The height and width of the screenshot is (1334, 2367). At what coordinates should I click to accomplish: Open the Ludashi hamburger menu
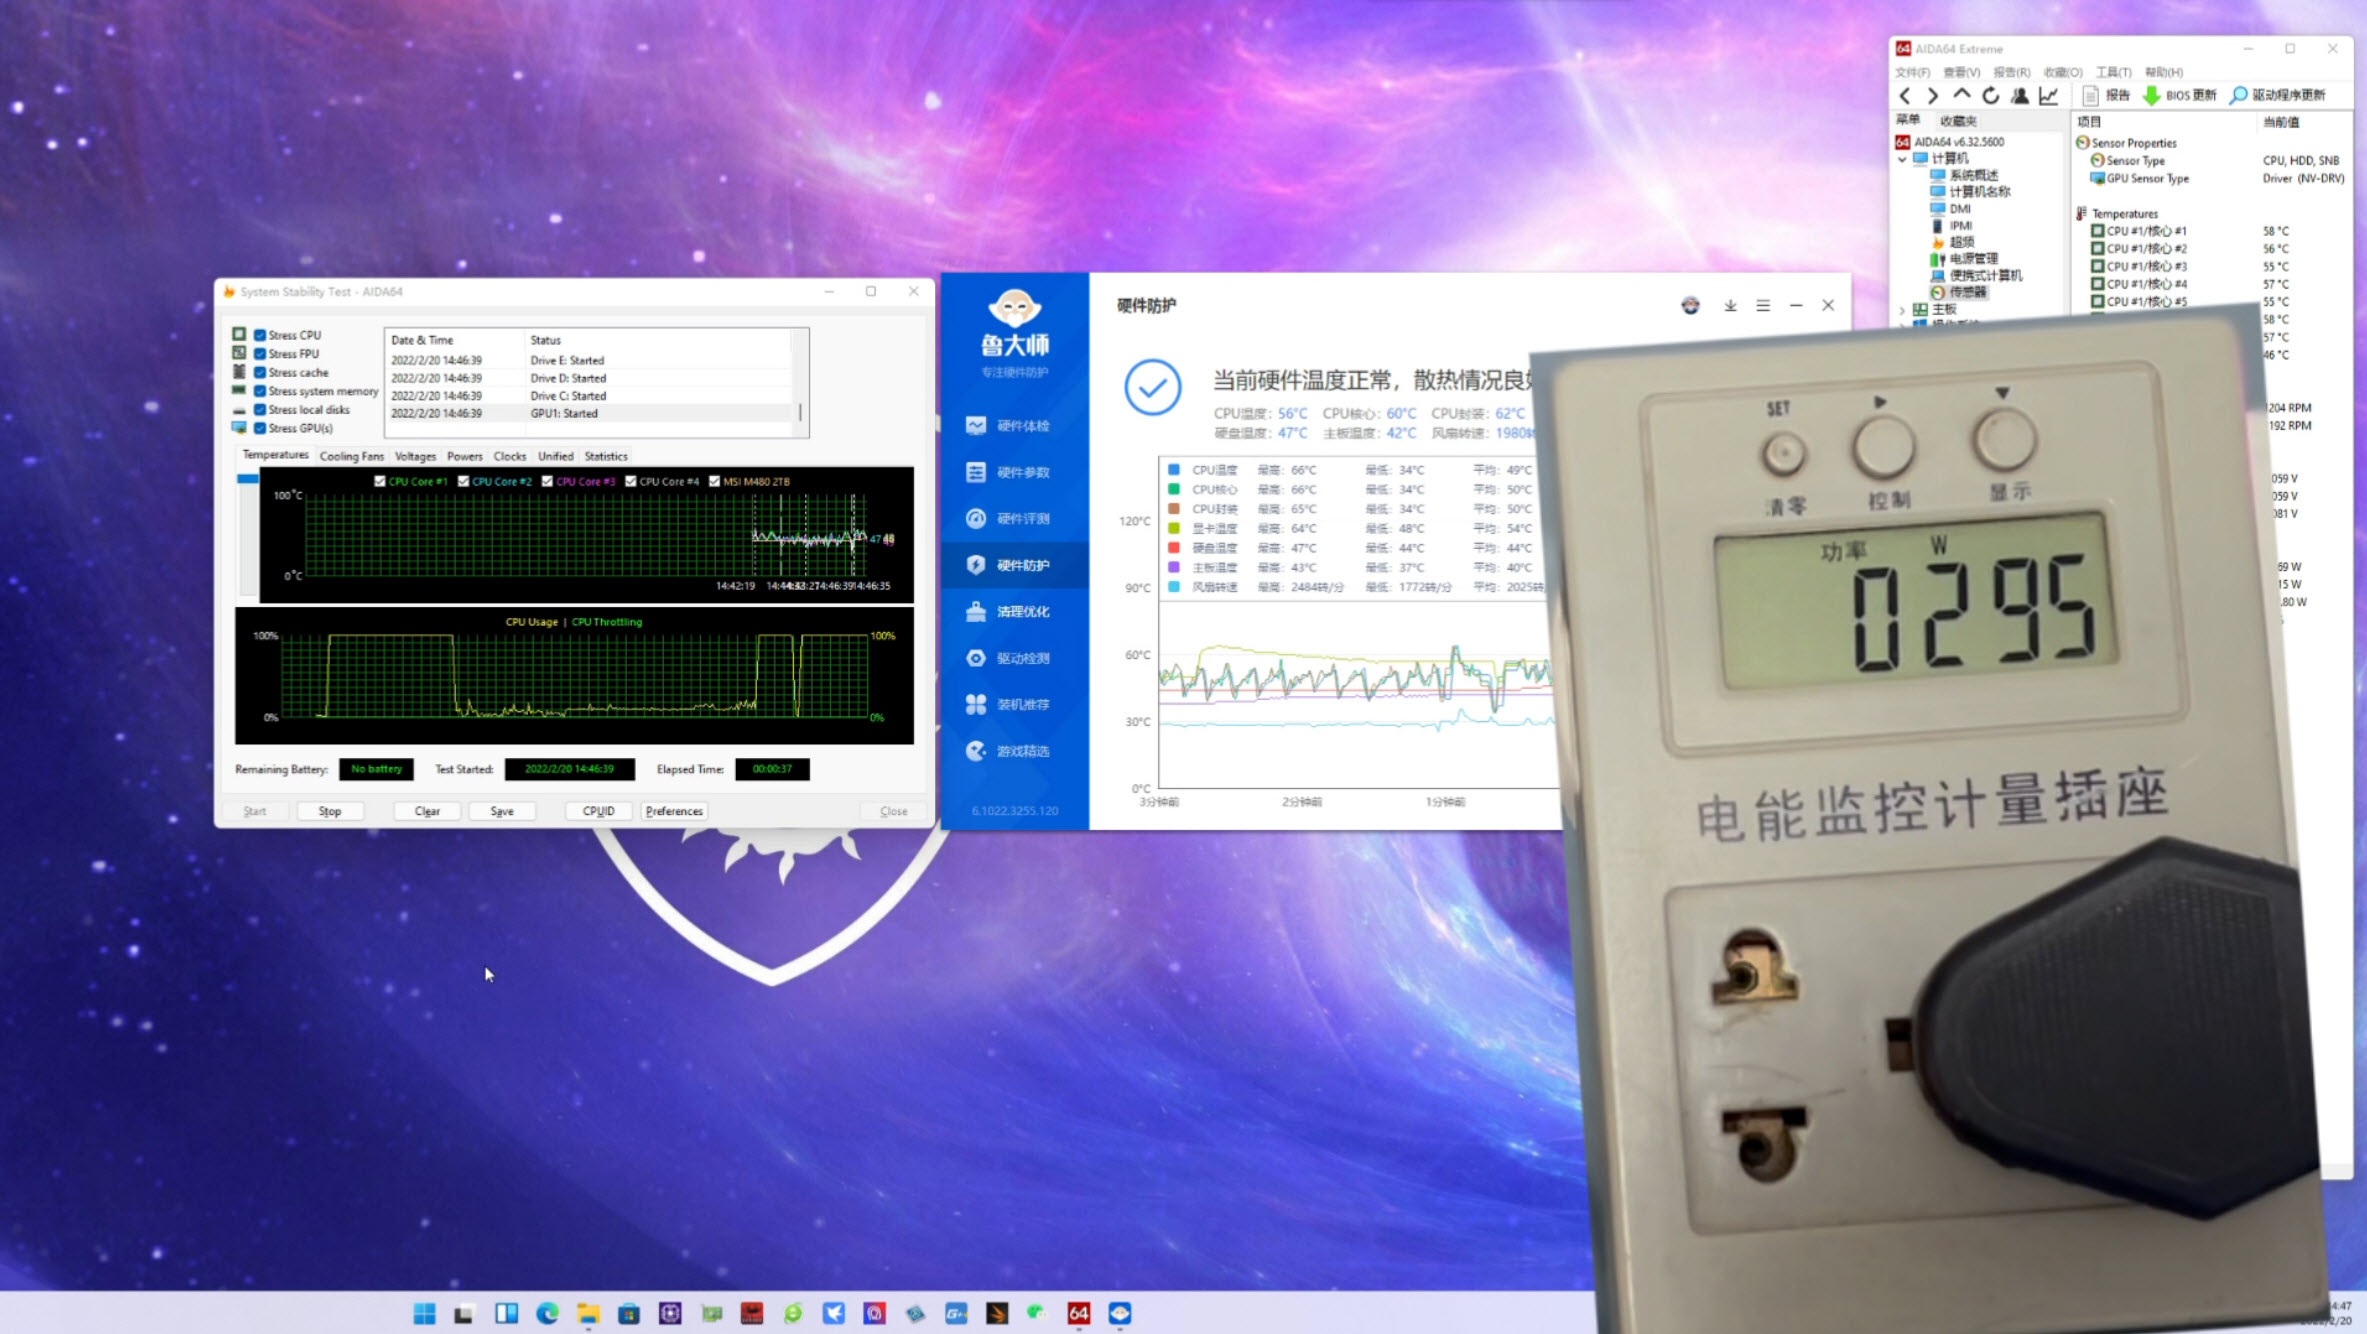click(1763, 306)
